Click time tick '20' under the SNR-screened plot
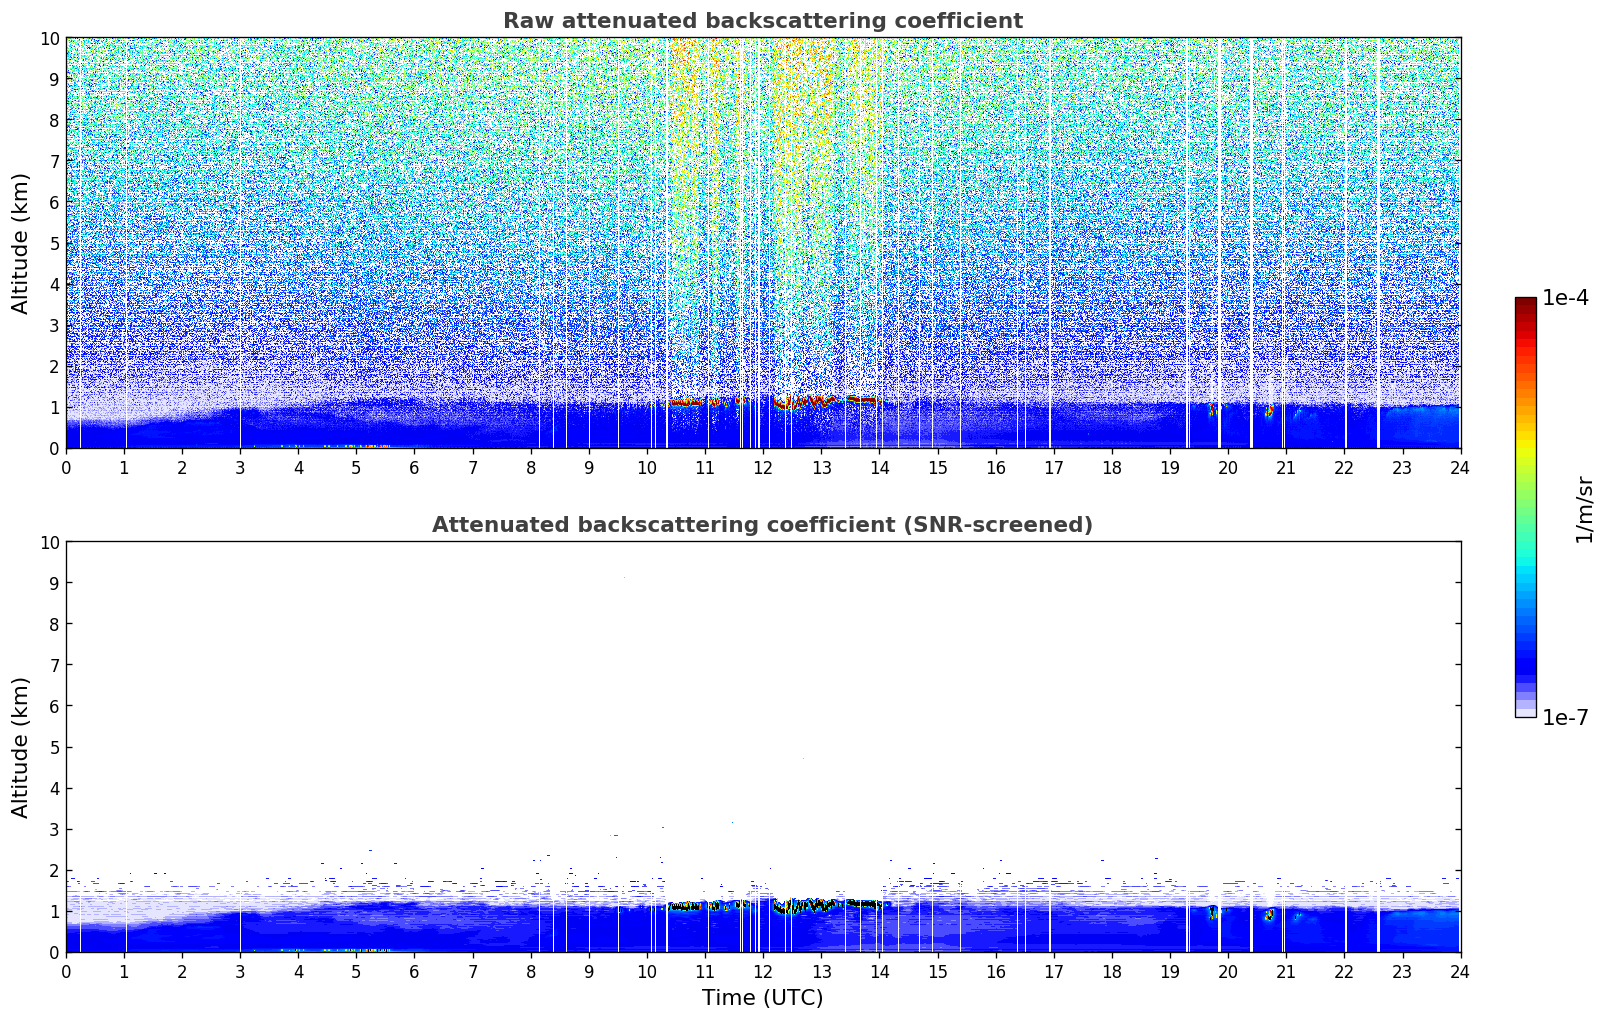 point(1228,971)
